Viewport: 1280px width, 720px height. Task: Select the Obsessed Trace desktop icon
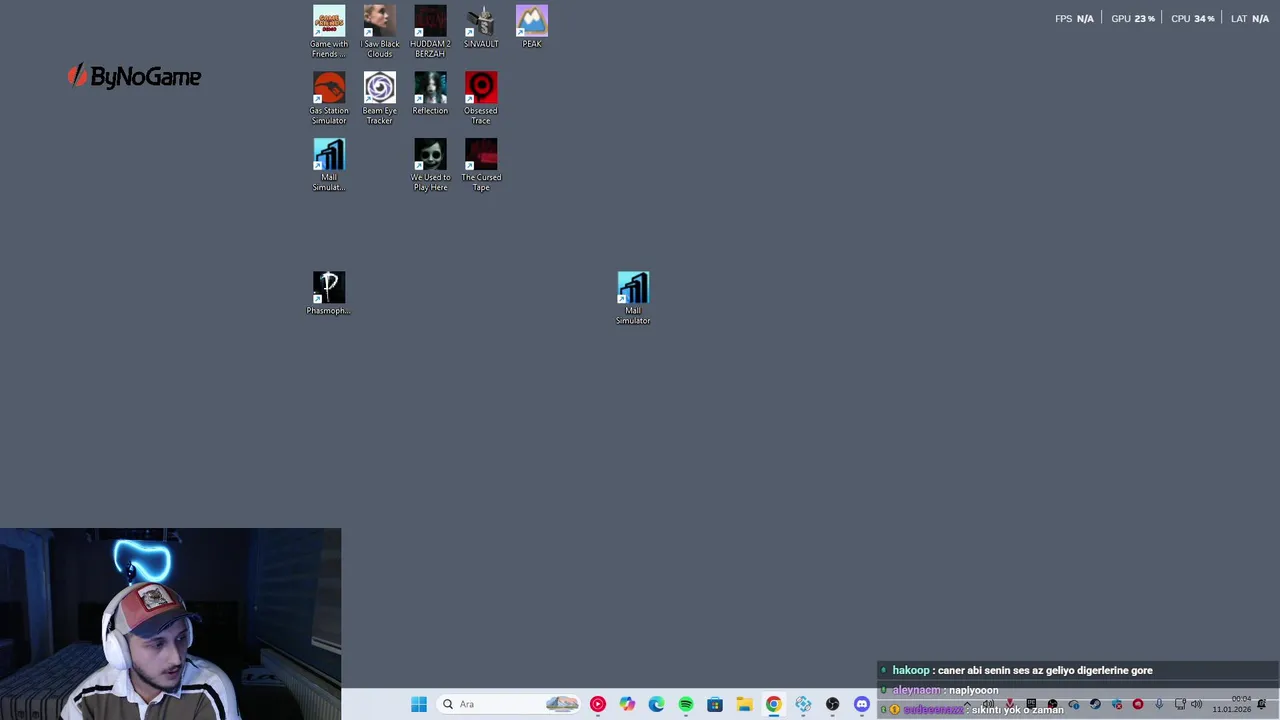click(x=481, y=99)
